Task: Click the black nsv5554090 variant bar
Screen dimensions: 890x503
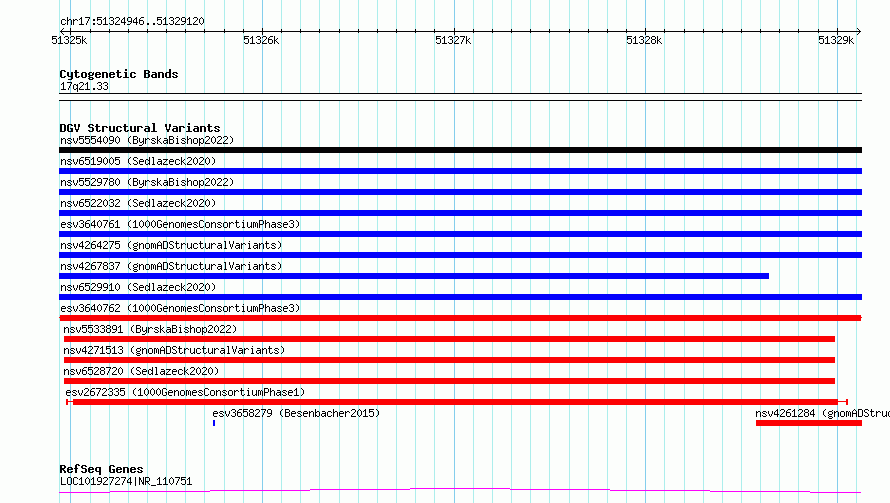Action: click(x=460, y=150)
